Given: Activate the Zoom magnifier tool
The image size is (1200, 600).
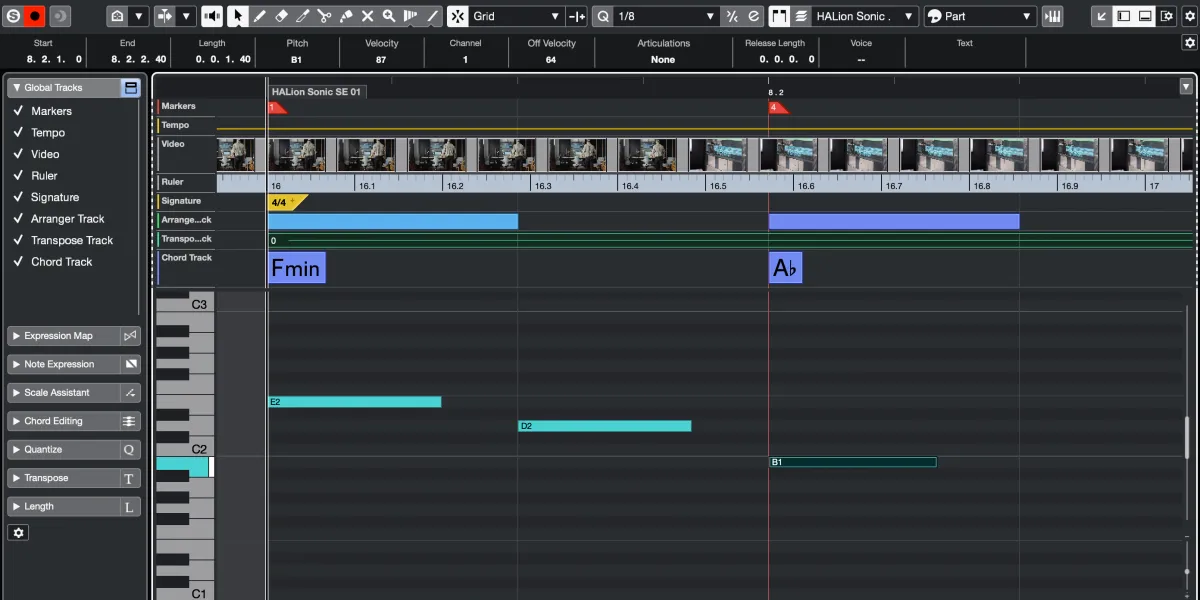Looking at the screenshot, I should 389,16.
